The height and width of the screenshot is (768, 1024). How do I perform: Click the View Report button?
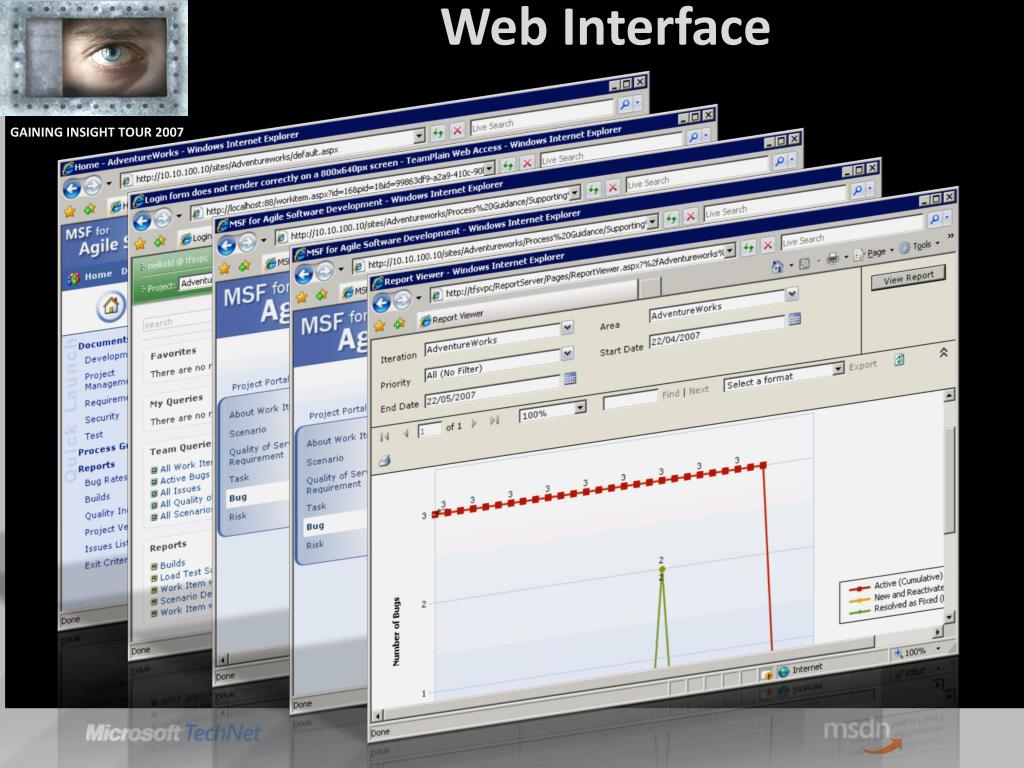click(908, 278)
